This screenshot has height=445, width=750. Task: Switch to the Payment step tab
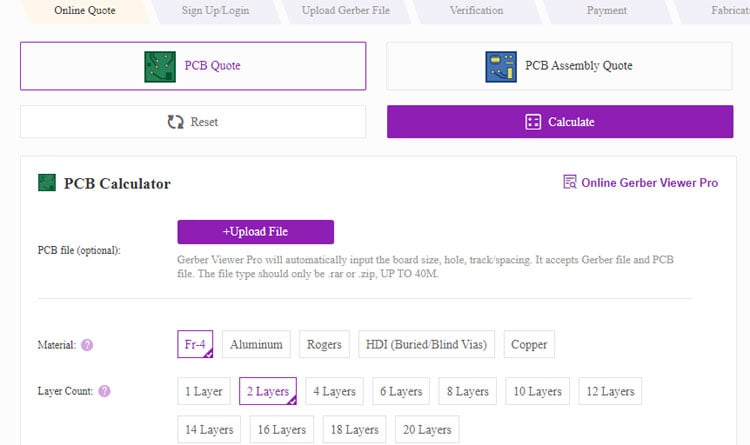(606, 11)
